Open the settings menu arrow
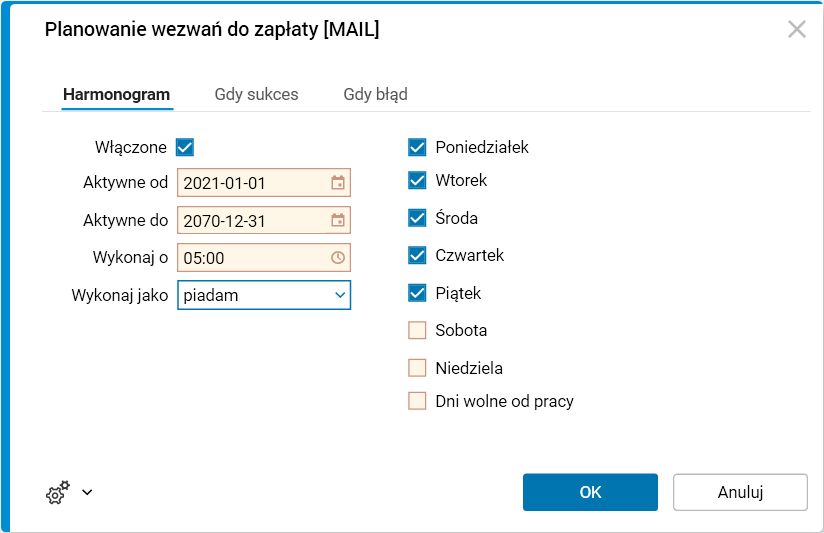 click(87, 492)
